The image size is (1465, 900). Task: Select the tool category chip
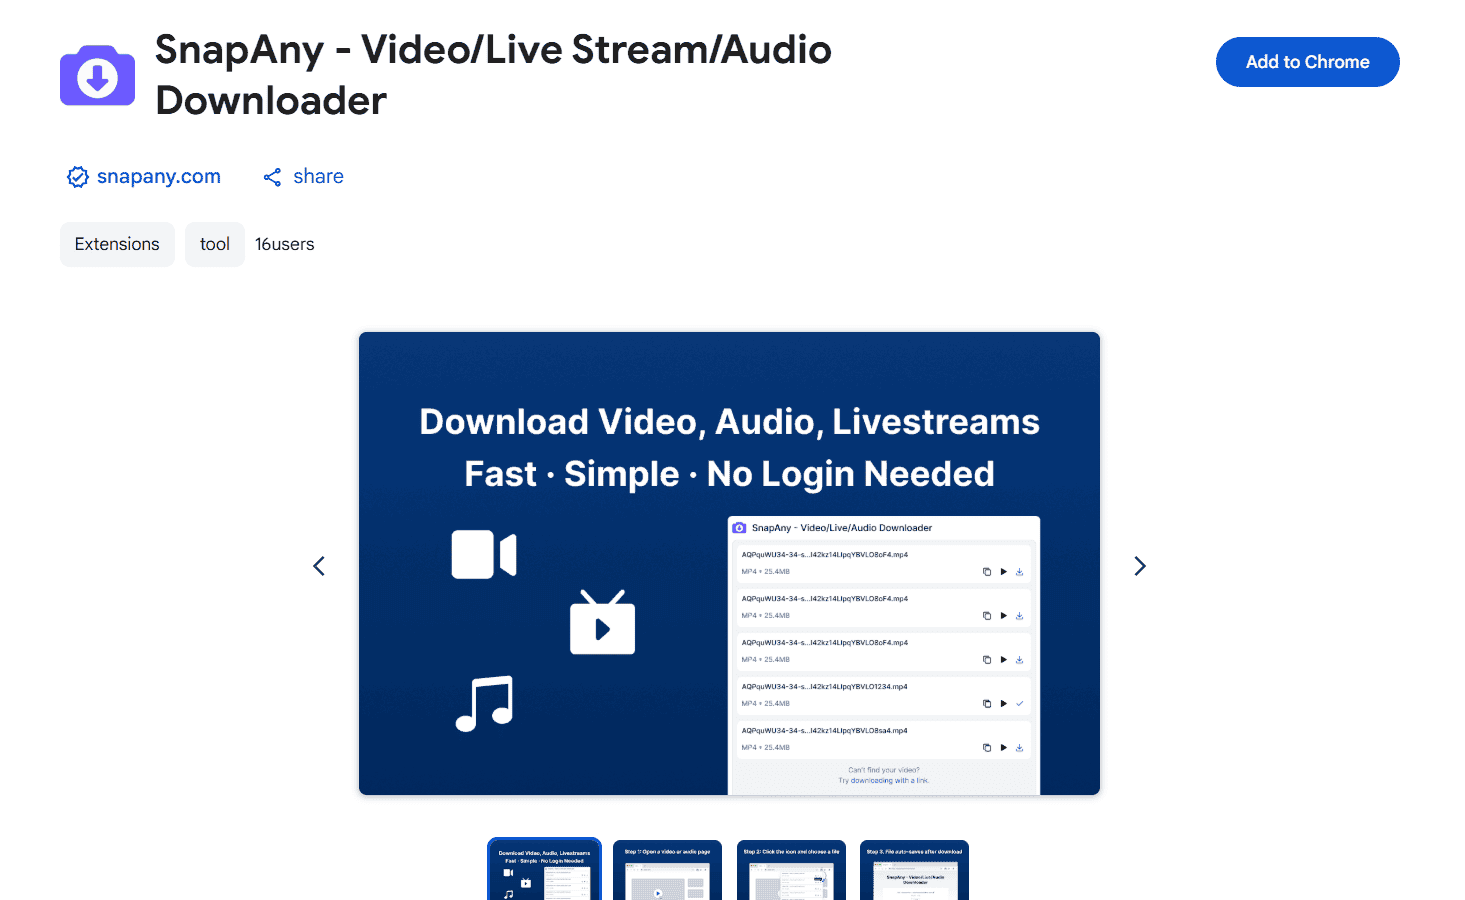214,244
